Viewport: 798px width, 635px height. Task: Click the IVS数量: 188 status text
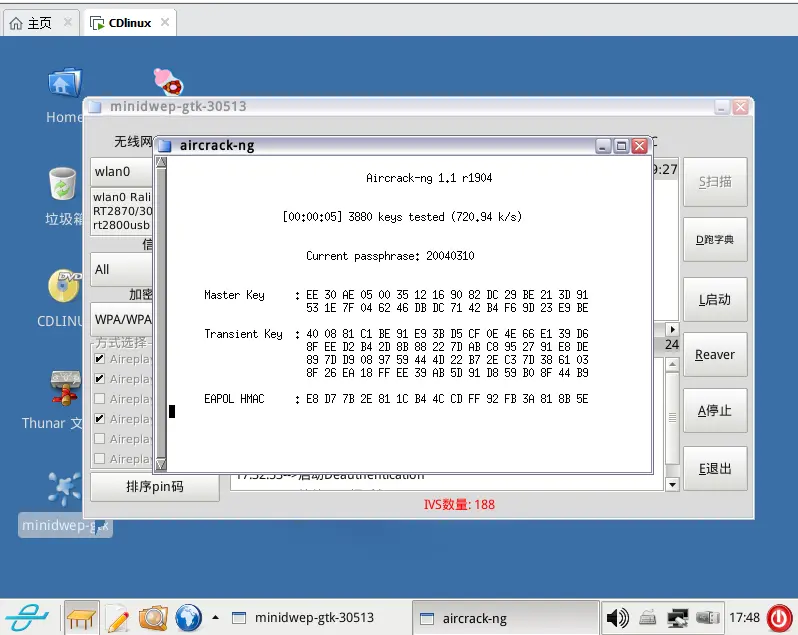coord(459,504)
